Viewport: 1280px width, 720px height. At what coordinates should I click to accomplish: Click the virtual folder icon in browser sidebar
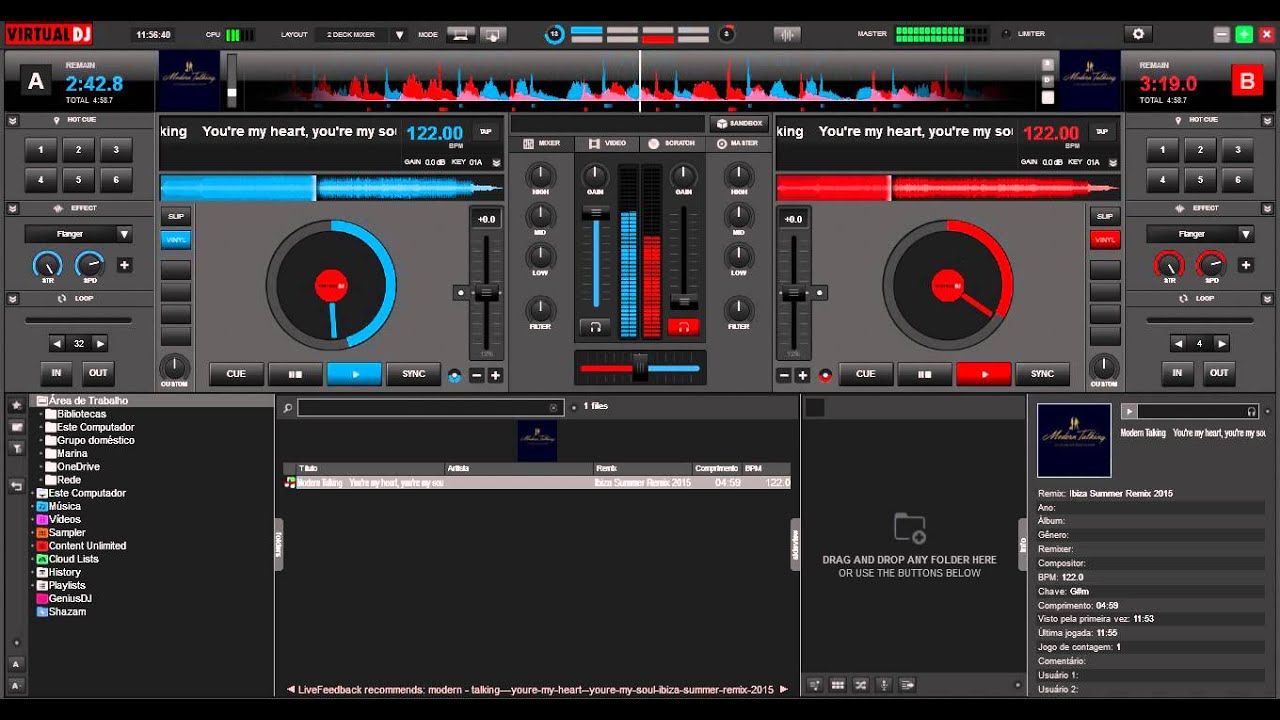16,427
